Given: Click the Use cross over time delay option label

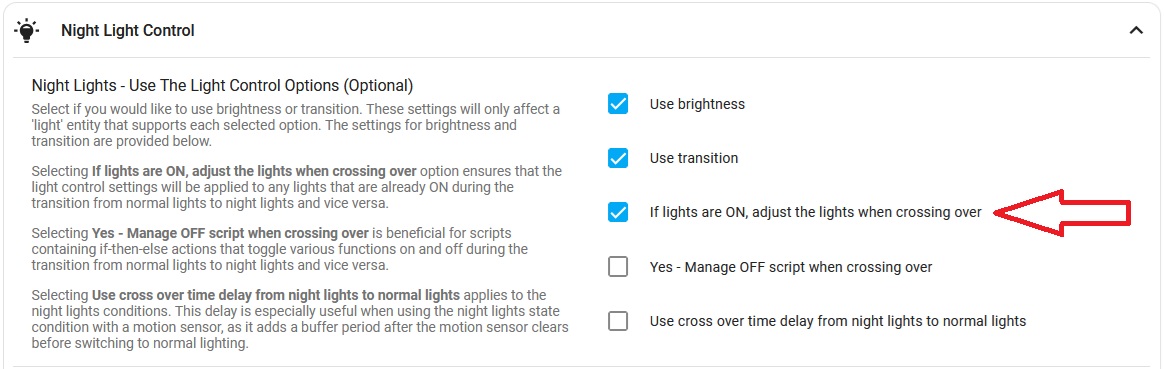Looking at the screenshot, I should 837,321.
